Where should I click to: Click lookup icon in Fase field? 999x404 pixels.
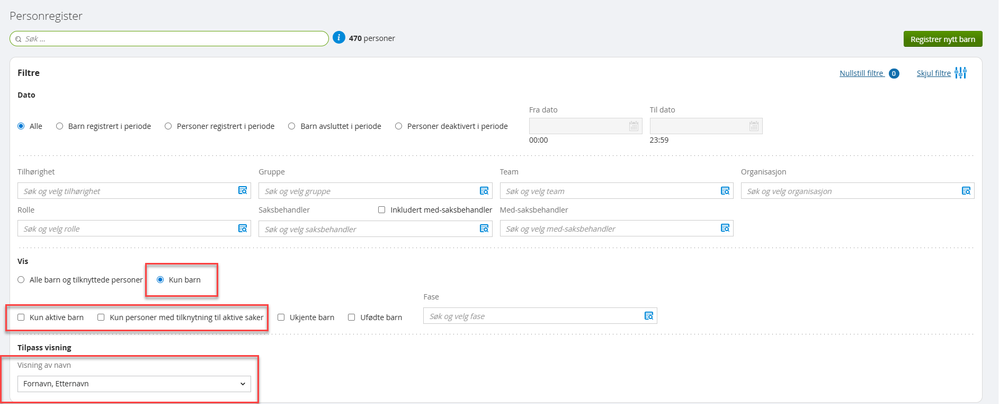click(x=649, y=315)
